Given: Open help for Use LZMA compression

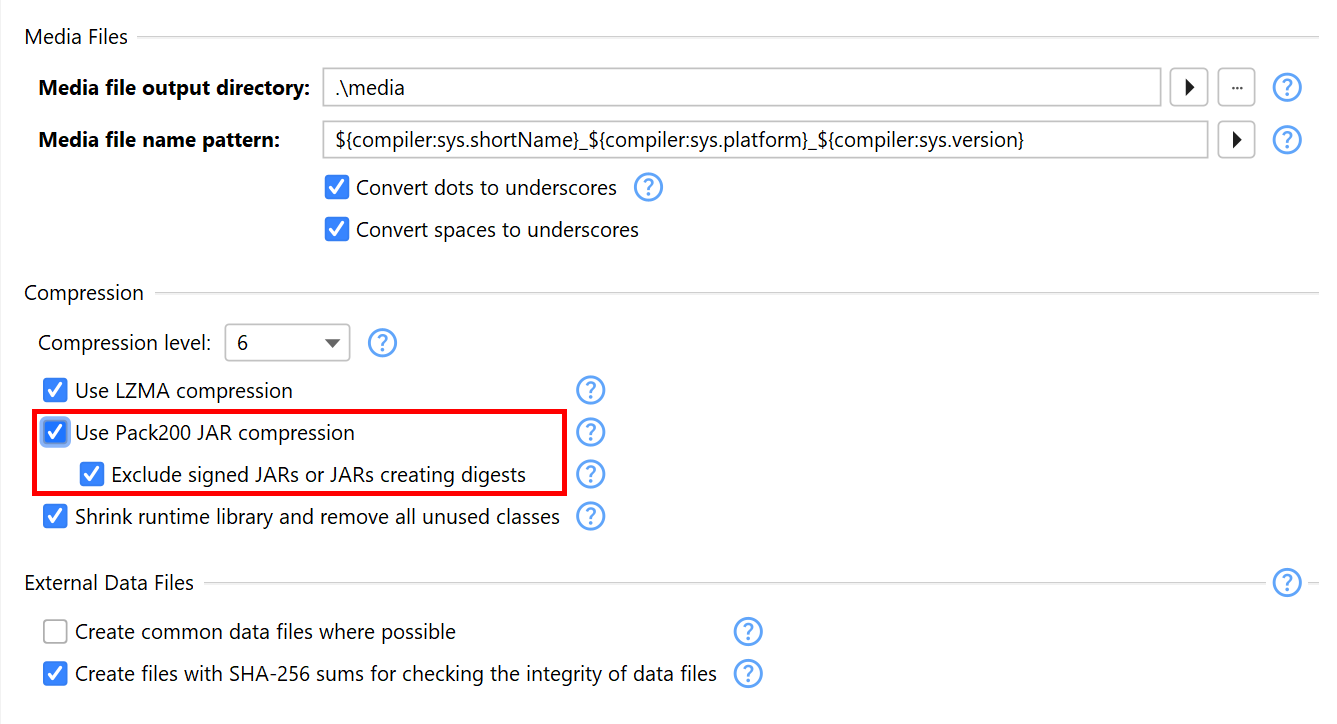Looking at the screenshot, I should point(591,390).
